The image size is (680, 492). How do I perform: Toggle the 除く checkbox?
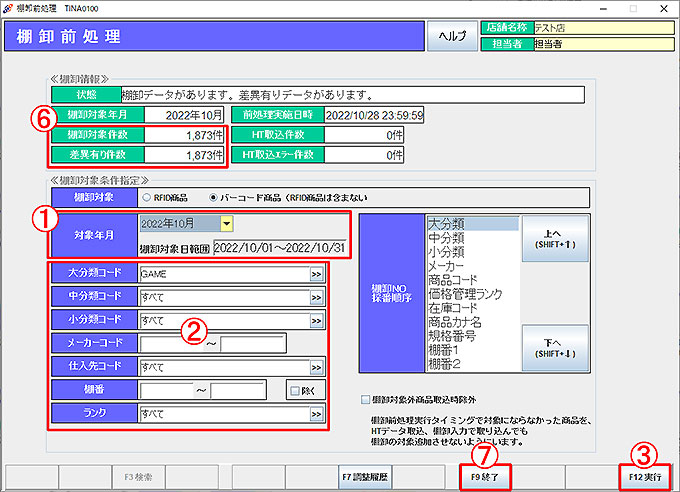pos(293,390)
